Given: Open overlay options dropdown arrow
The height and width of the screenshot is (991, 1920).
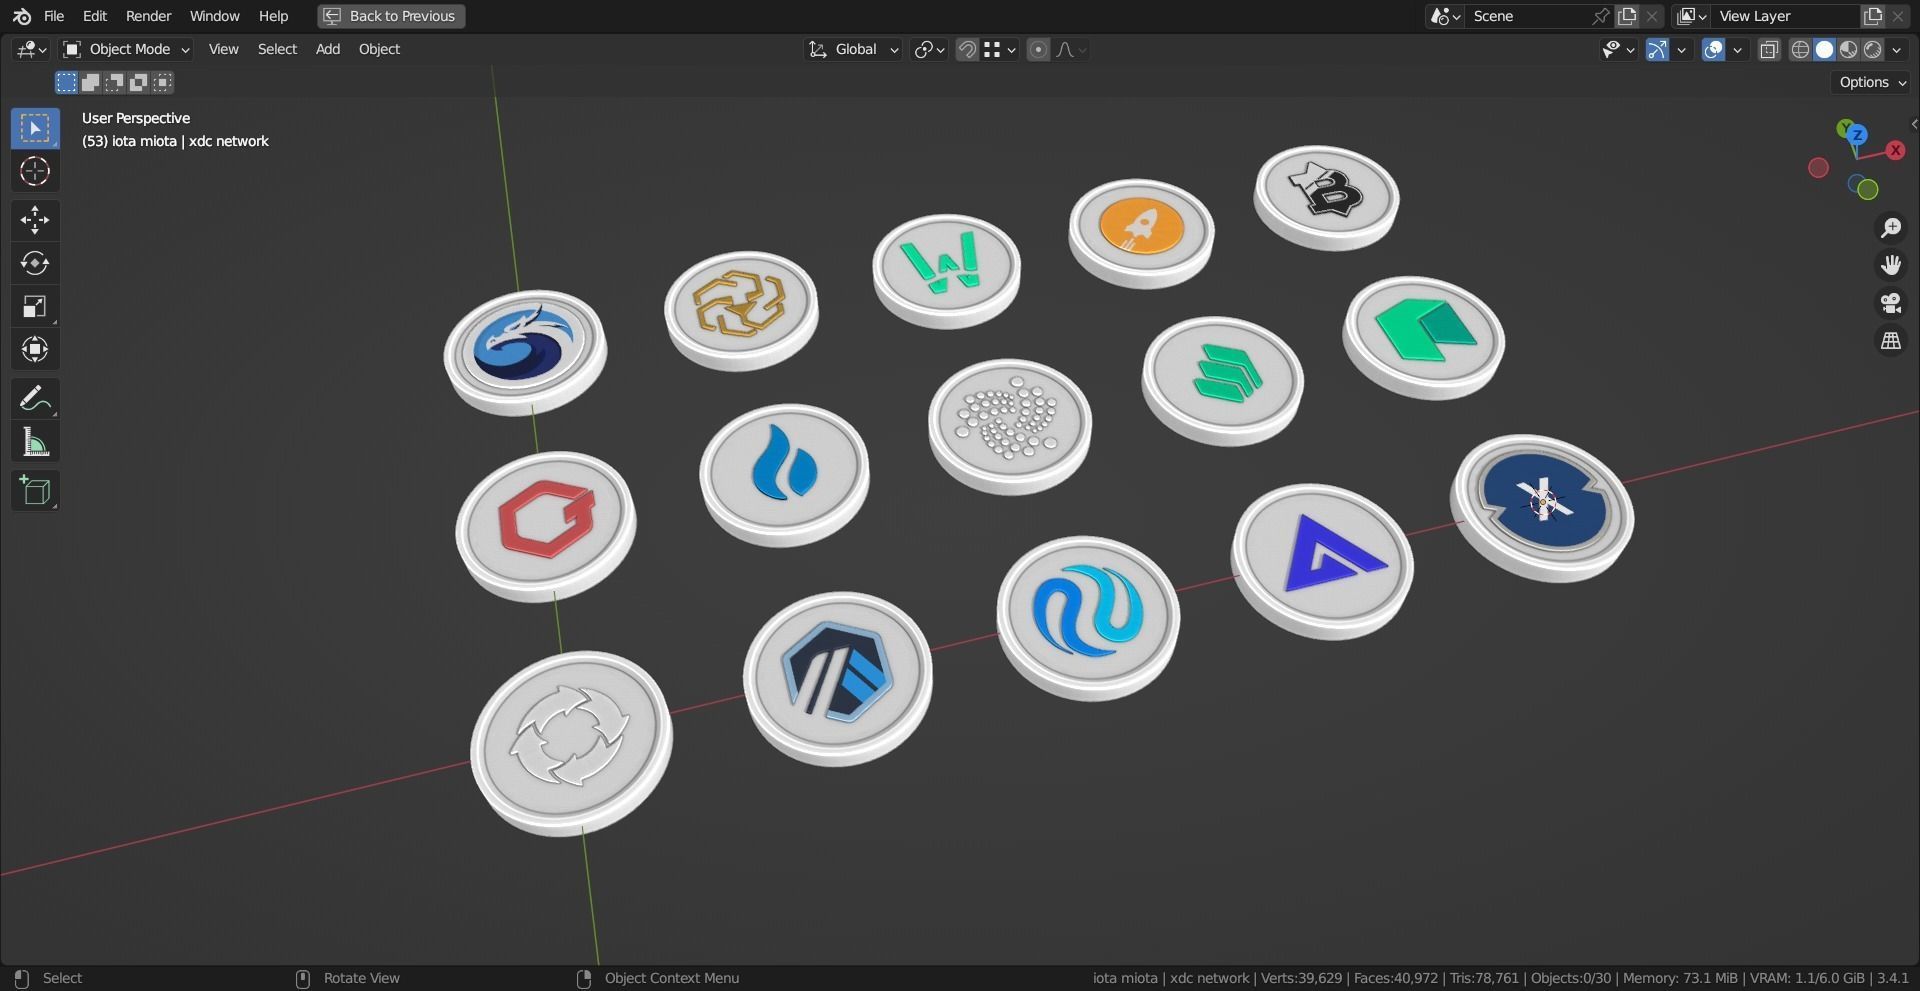Looking at the screenshot, I should click(x=1737, y=49).
